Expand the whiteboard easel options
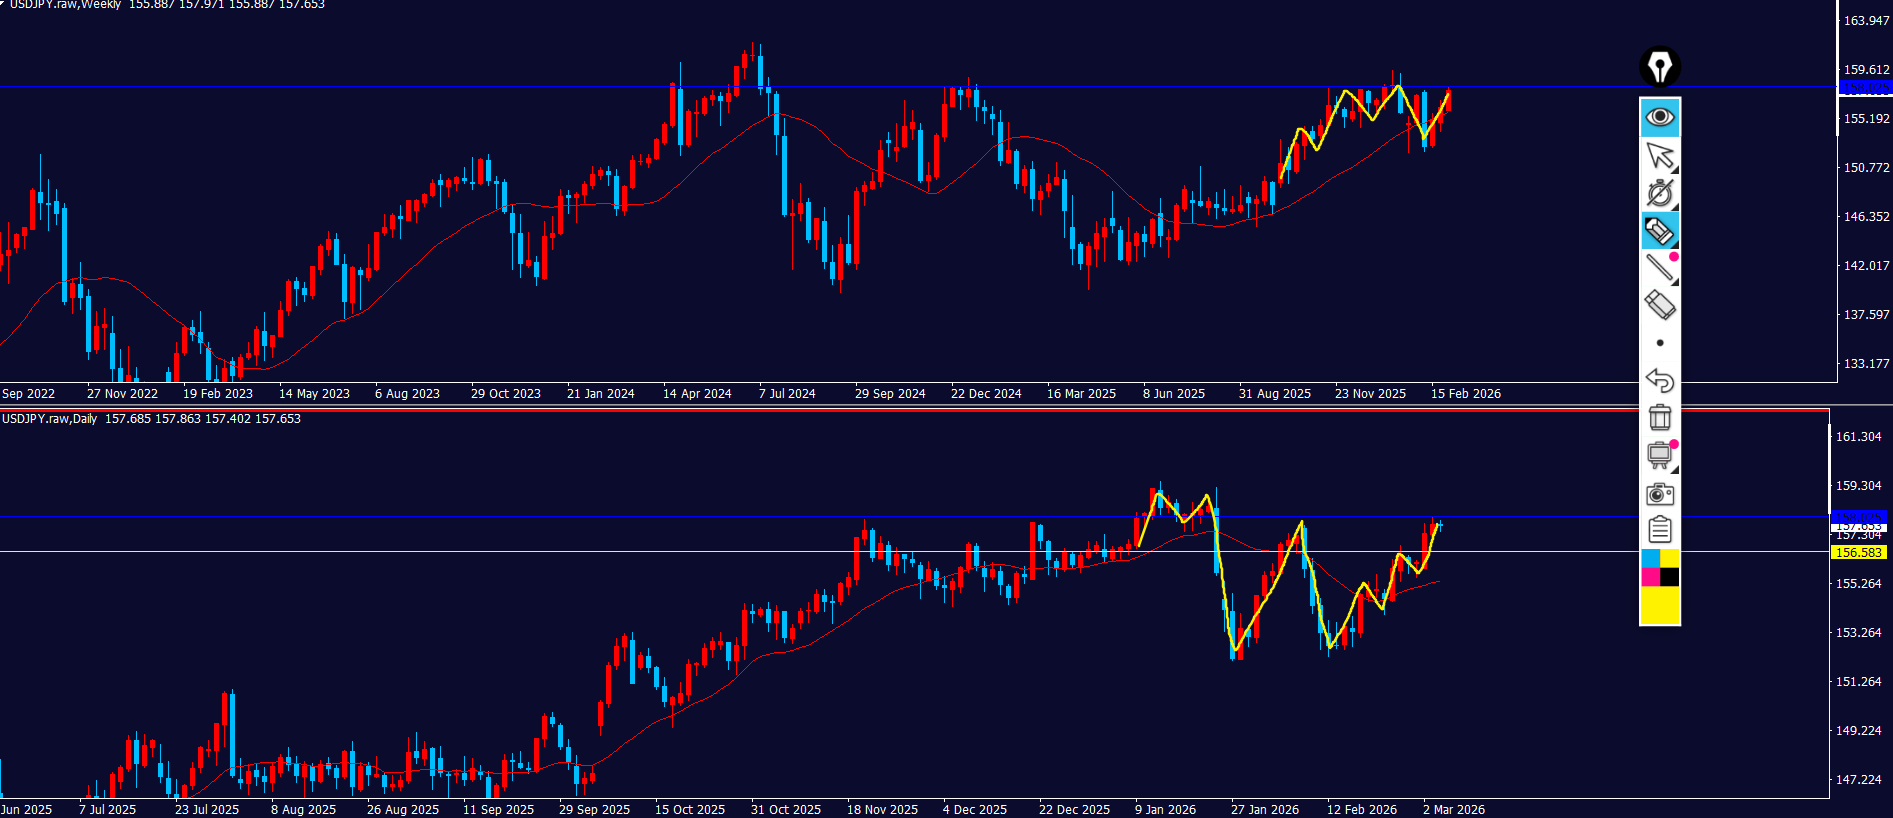1893x818 pixels. [1659, 455]
